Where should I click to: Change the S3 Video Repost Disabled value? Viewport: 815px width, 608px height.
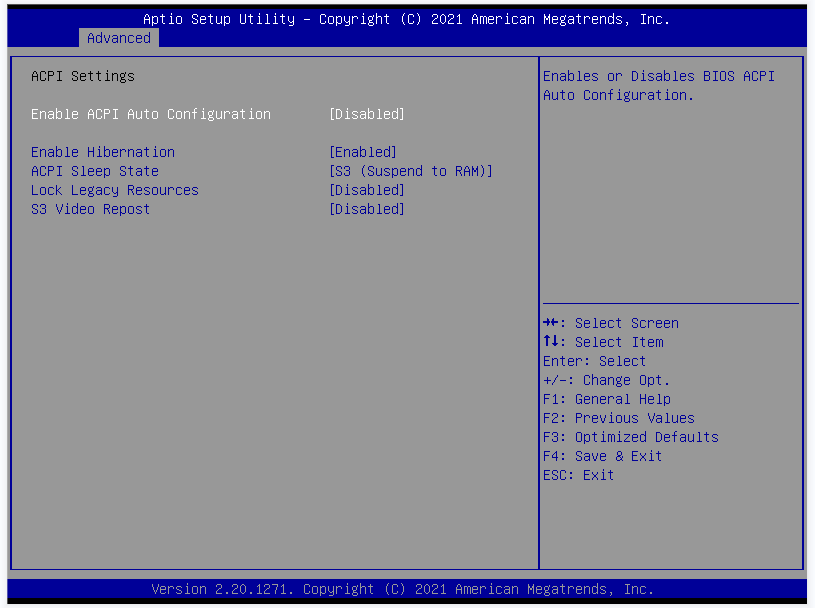367,209
